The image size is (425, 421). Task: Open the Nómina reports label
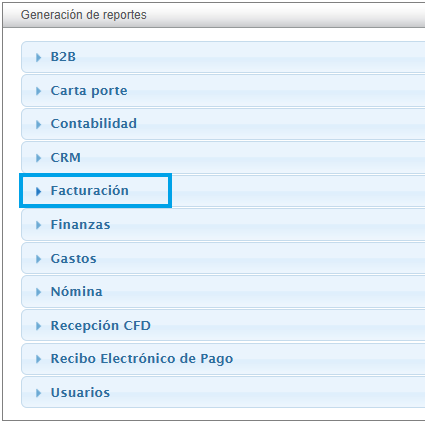77,292
